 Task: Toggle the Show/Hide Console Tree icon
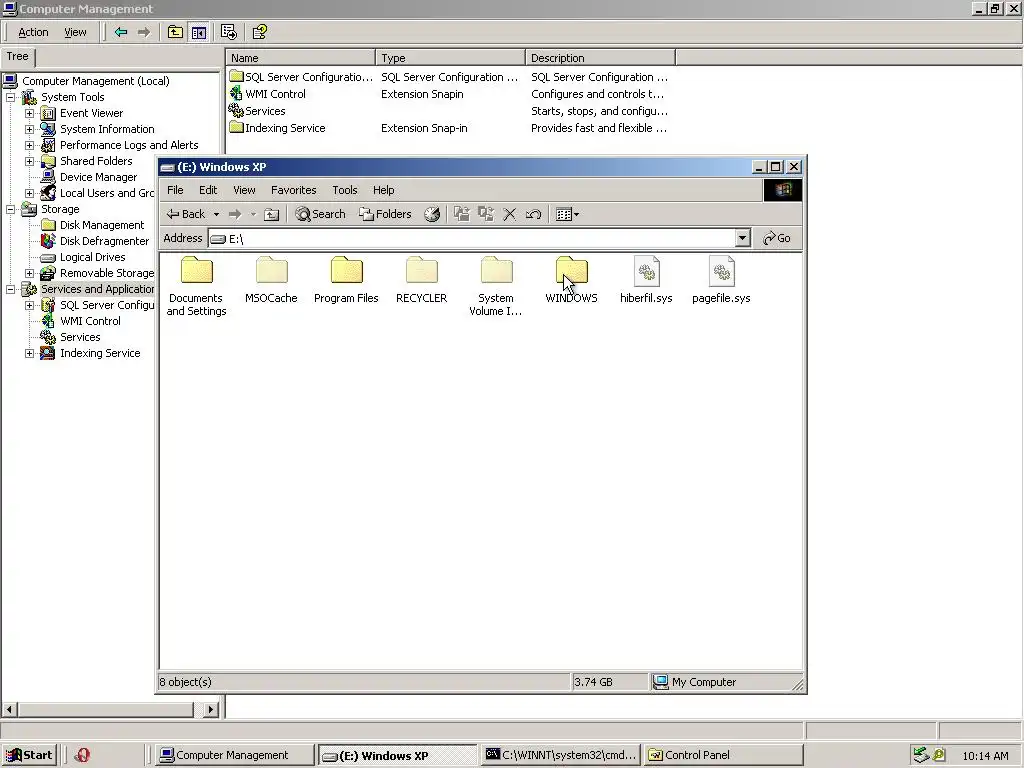click(x=199, y=32)
